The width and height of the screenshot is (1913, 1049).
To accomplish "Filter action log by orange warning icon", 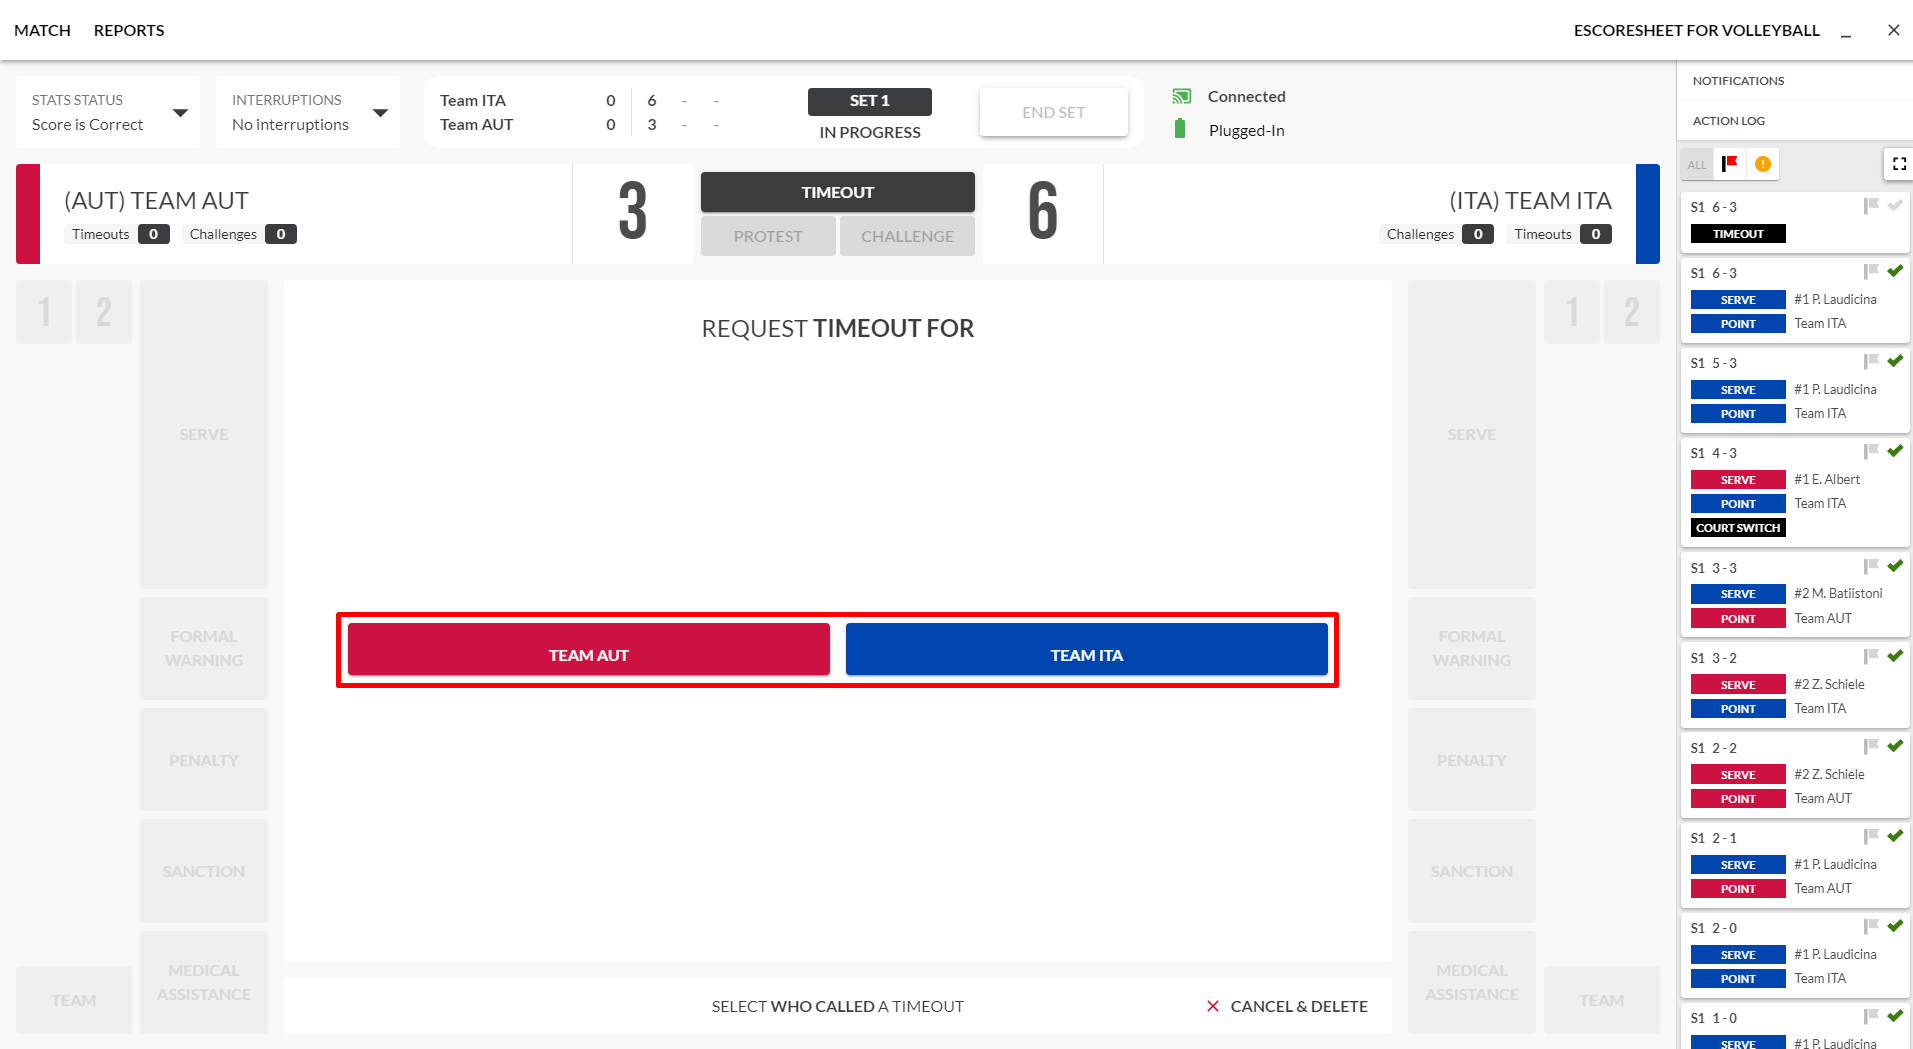I will tap(1763, 164).
